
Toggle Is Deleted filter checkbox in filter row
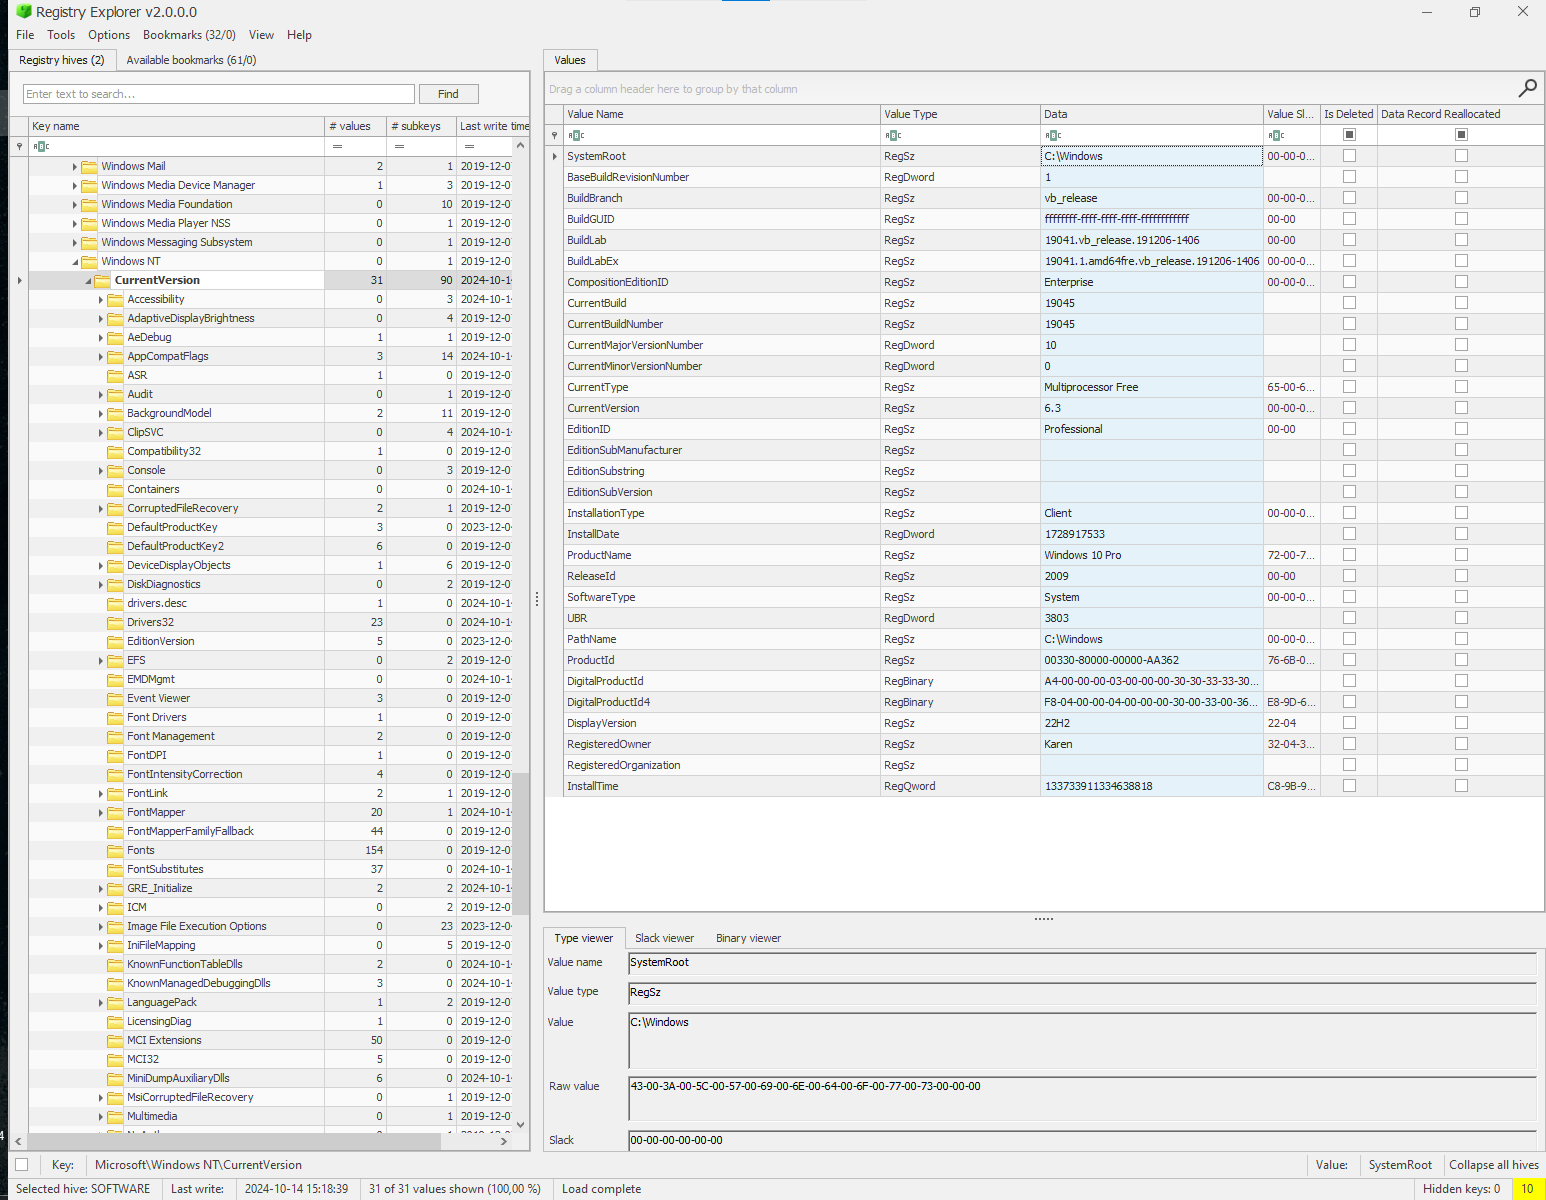pyautogui.click(x=1349, y=134)
